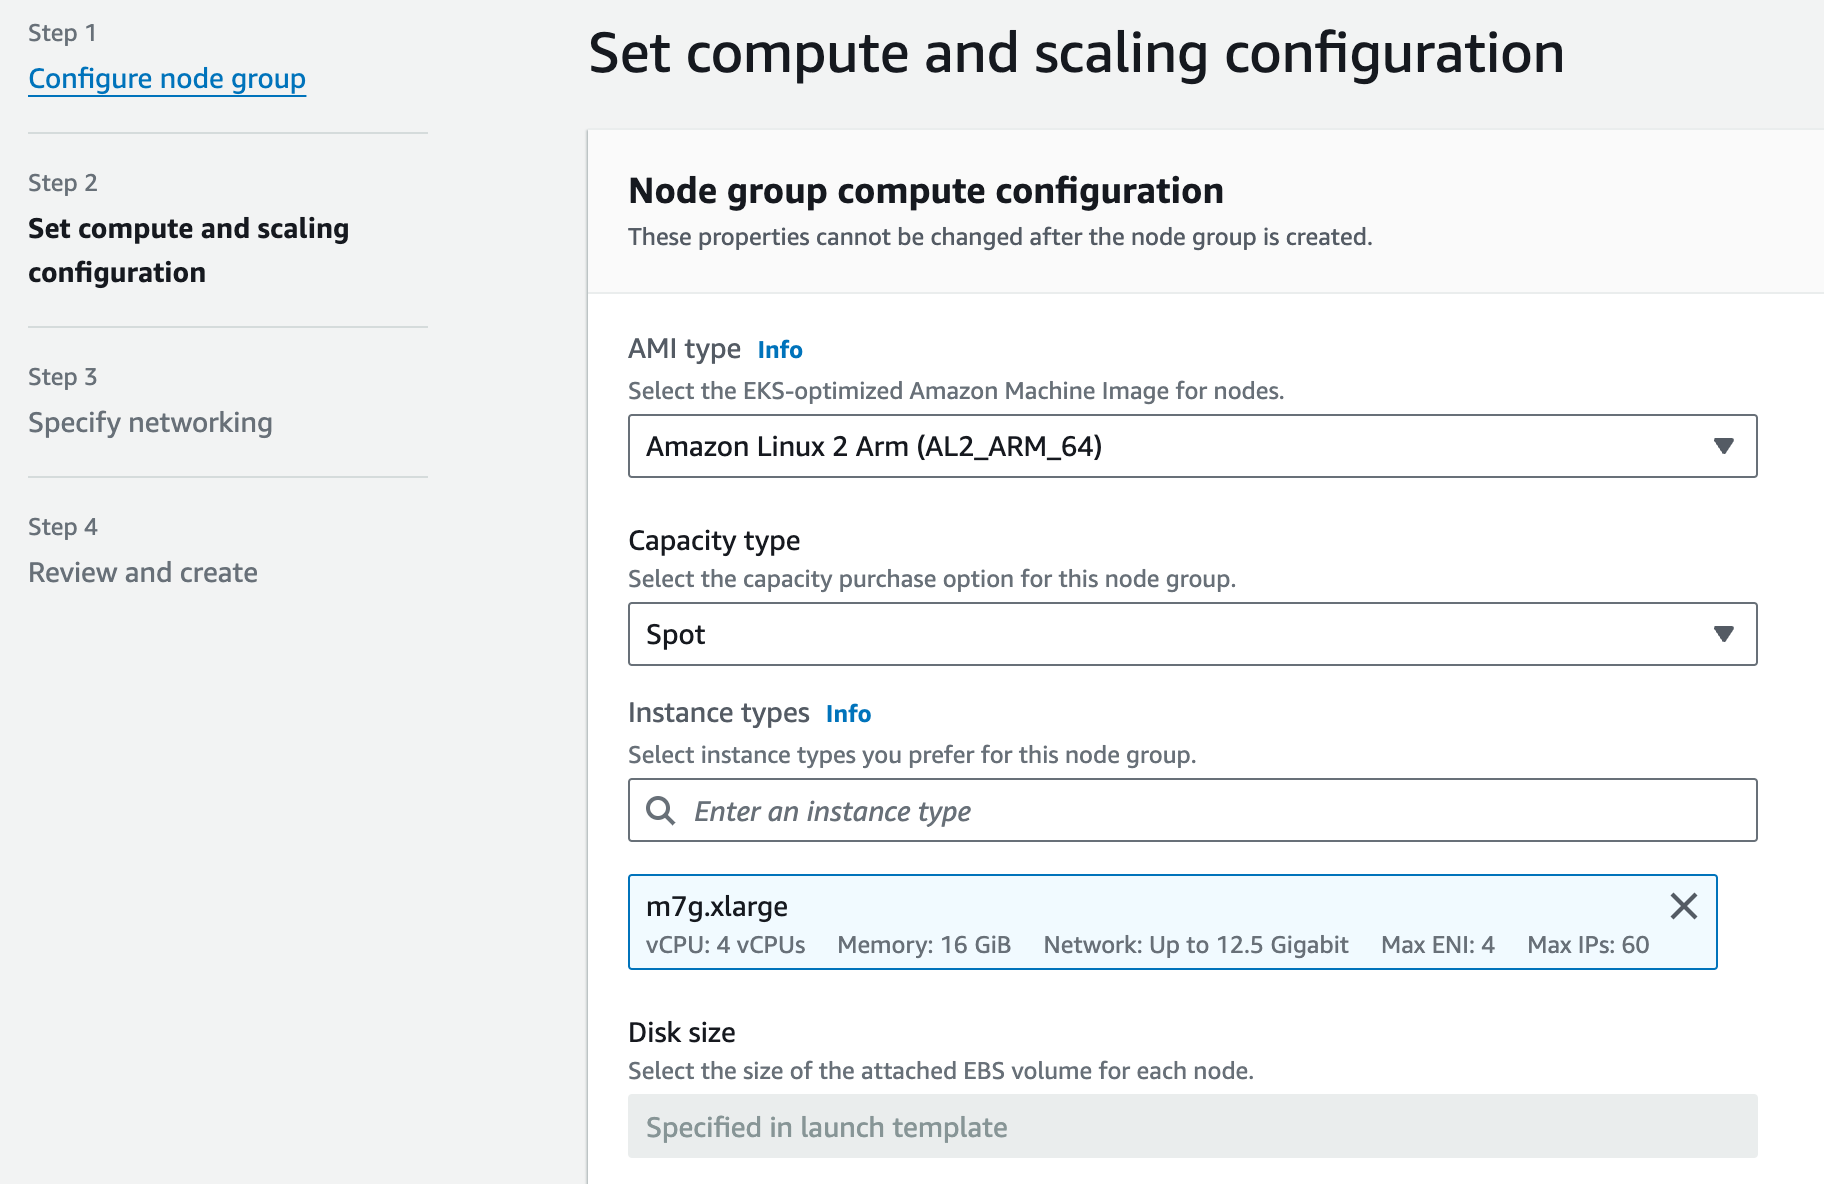Click the arrow icon of Capacity type dropdown
This screenshot has width=1824, height=1184.
[x=1723, y=634]
